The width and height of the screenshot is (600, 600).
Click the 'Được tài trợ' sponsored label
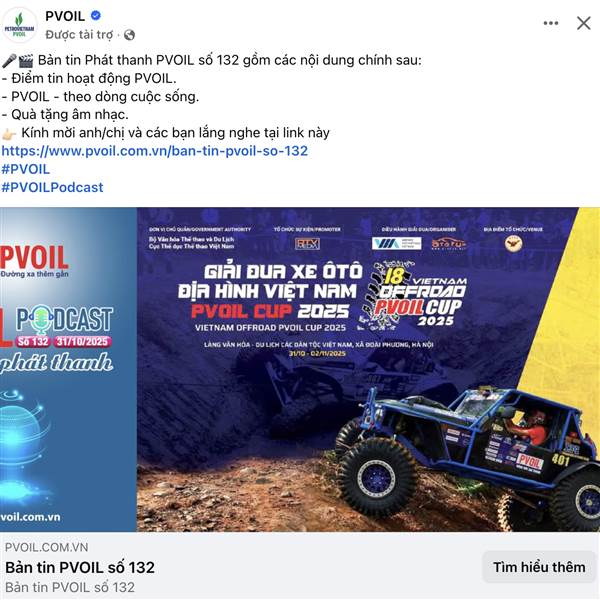click(79, 35)
